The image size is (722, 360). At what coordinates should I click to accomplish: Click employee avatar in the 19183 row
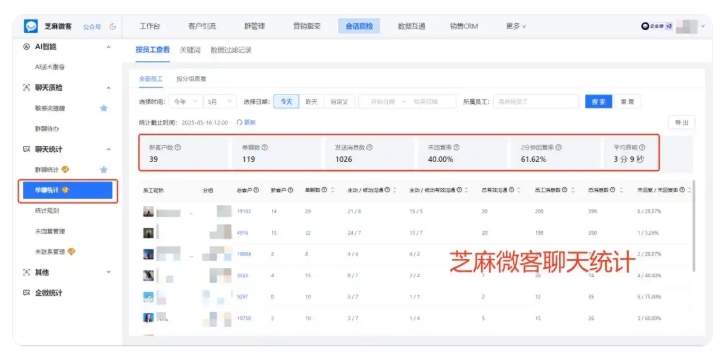148,212
